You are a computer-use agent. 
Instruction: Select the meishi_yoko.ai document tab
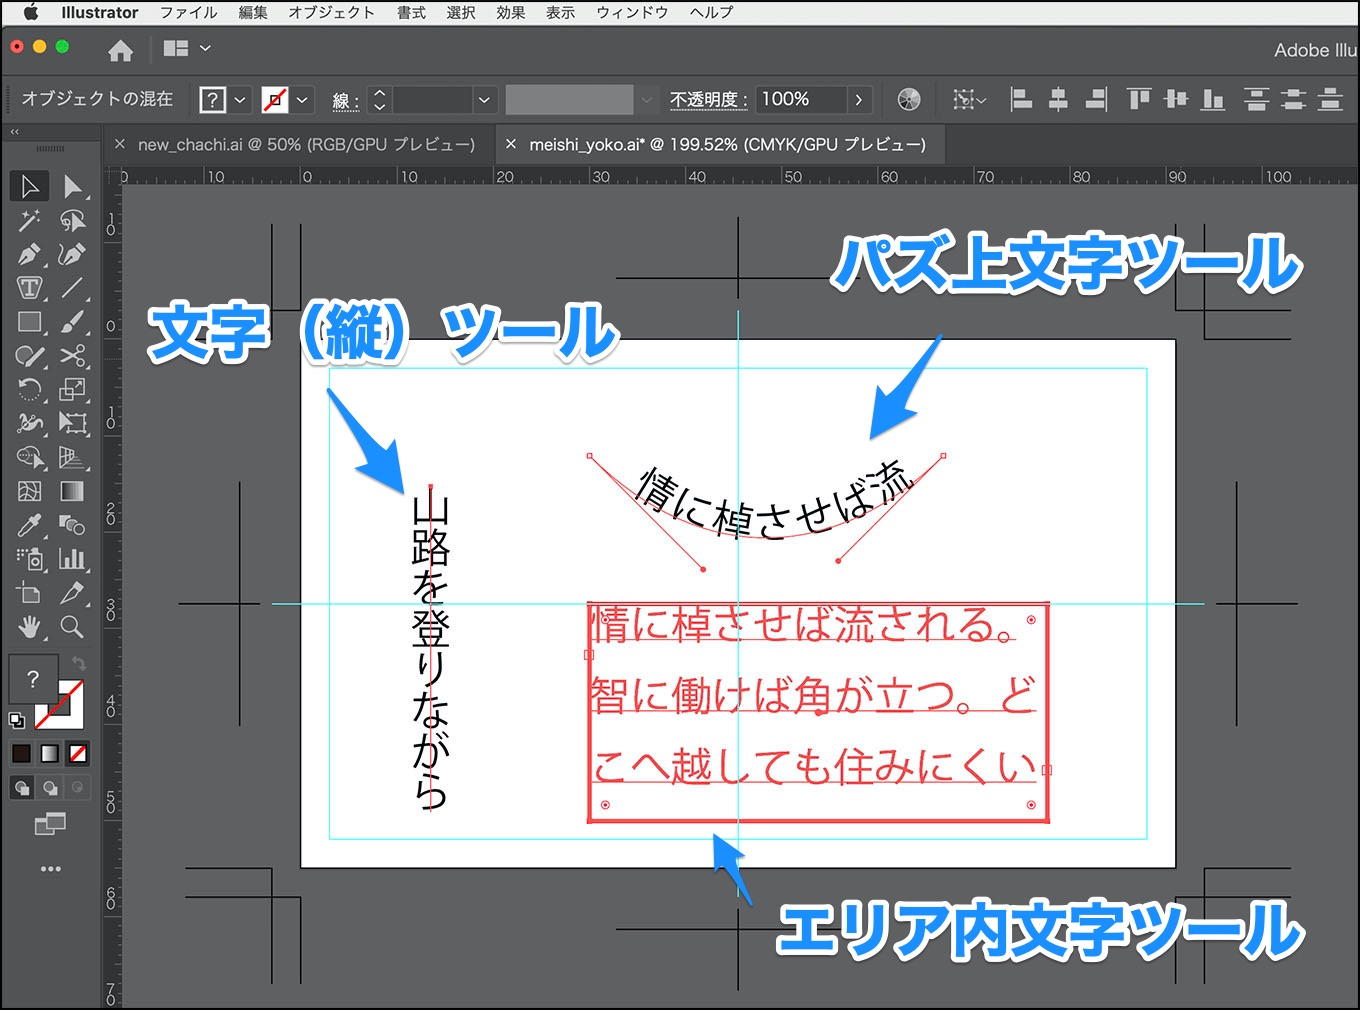[x=727, y=145]
